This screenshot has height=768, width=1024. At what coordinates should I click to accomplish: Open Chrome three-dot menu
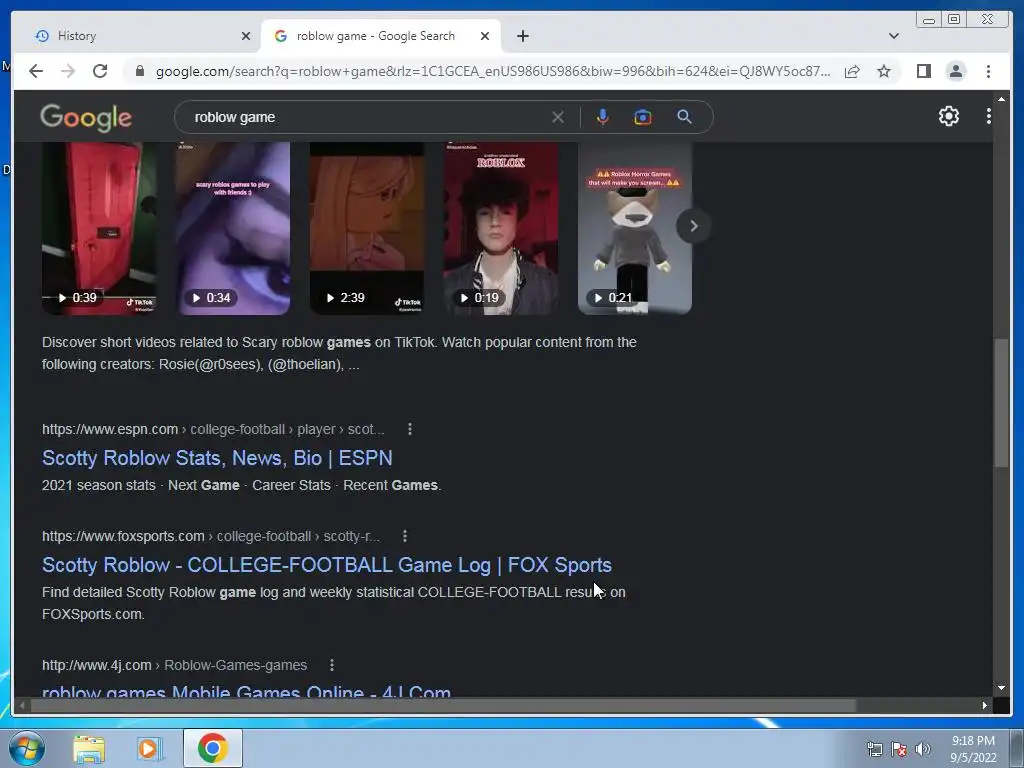(x=988, y=71)
